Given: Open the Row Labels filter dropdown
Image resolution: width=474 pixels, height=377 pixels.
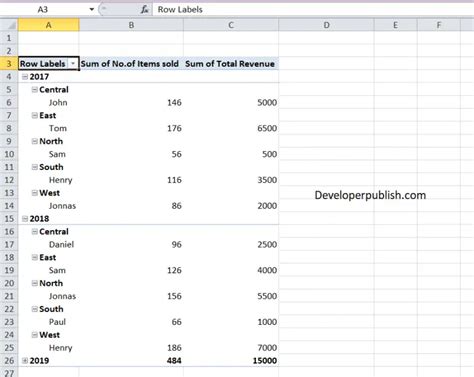Looking at the screenshot, I should point(73,64).
